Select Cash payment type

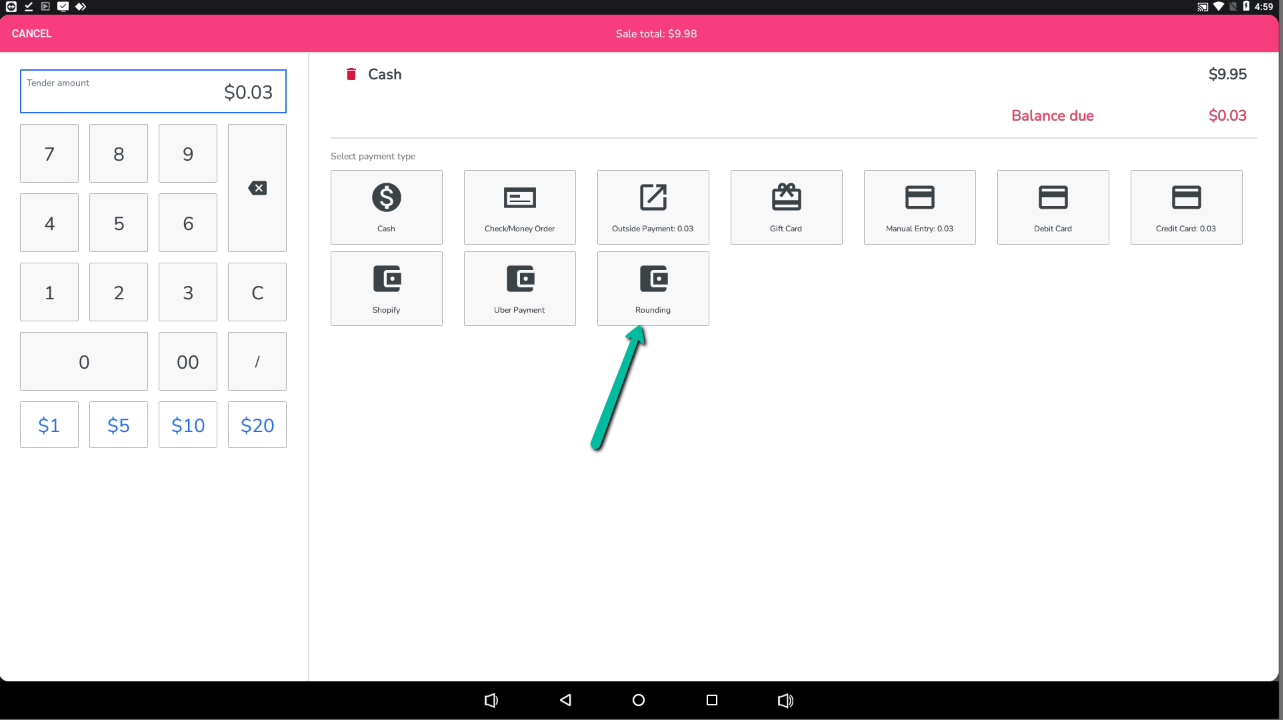[386, 207]
